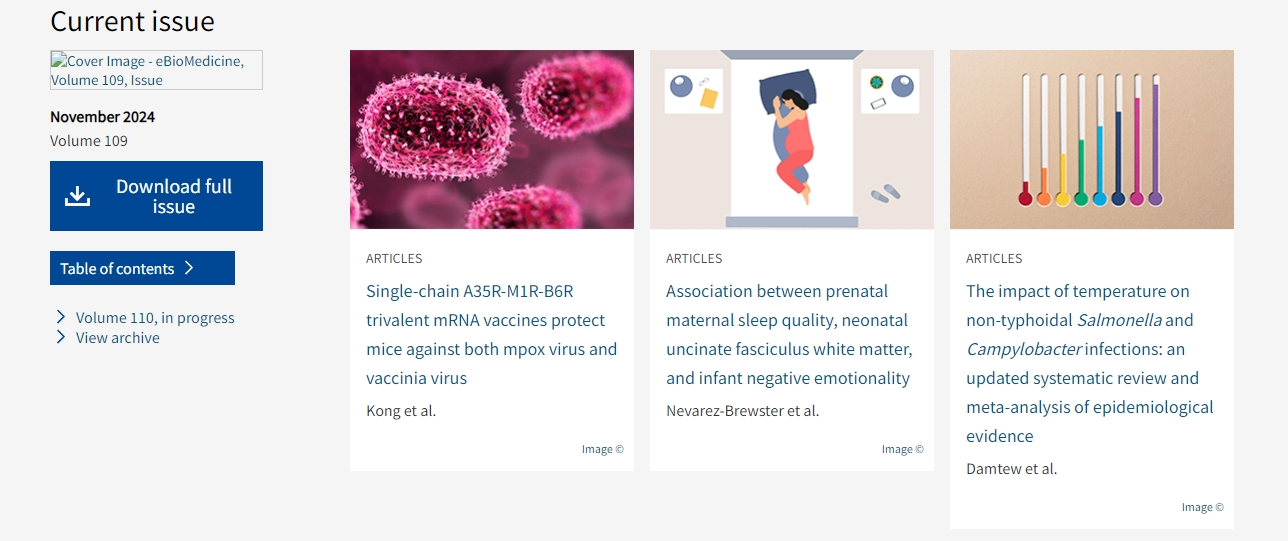Viewport: 1288px width, 541px height.
Task: Click the sleeping woman illustration
Action: coord(791,139)
